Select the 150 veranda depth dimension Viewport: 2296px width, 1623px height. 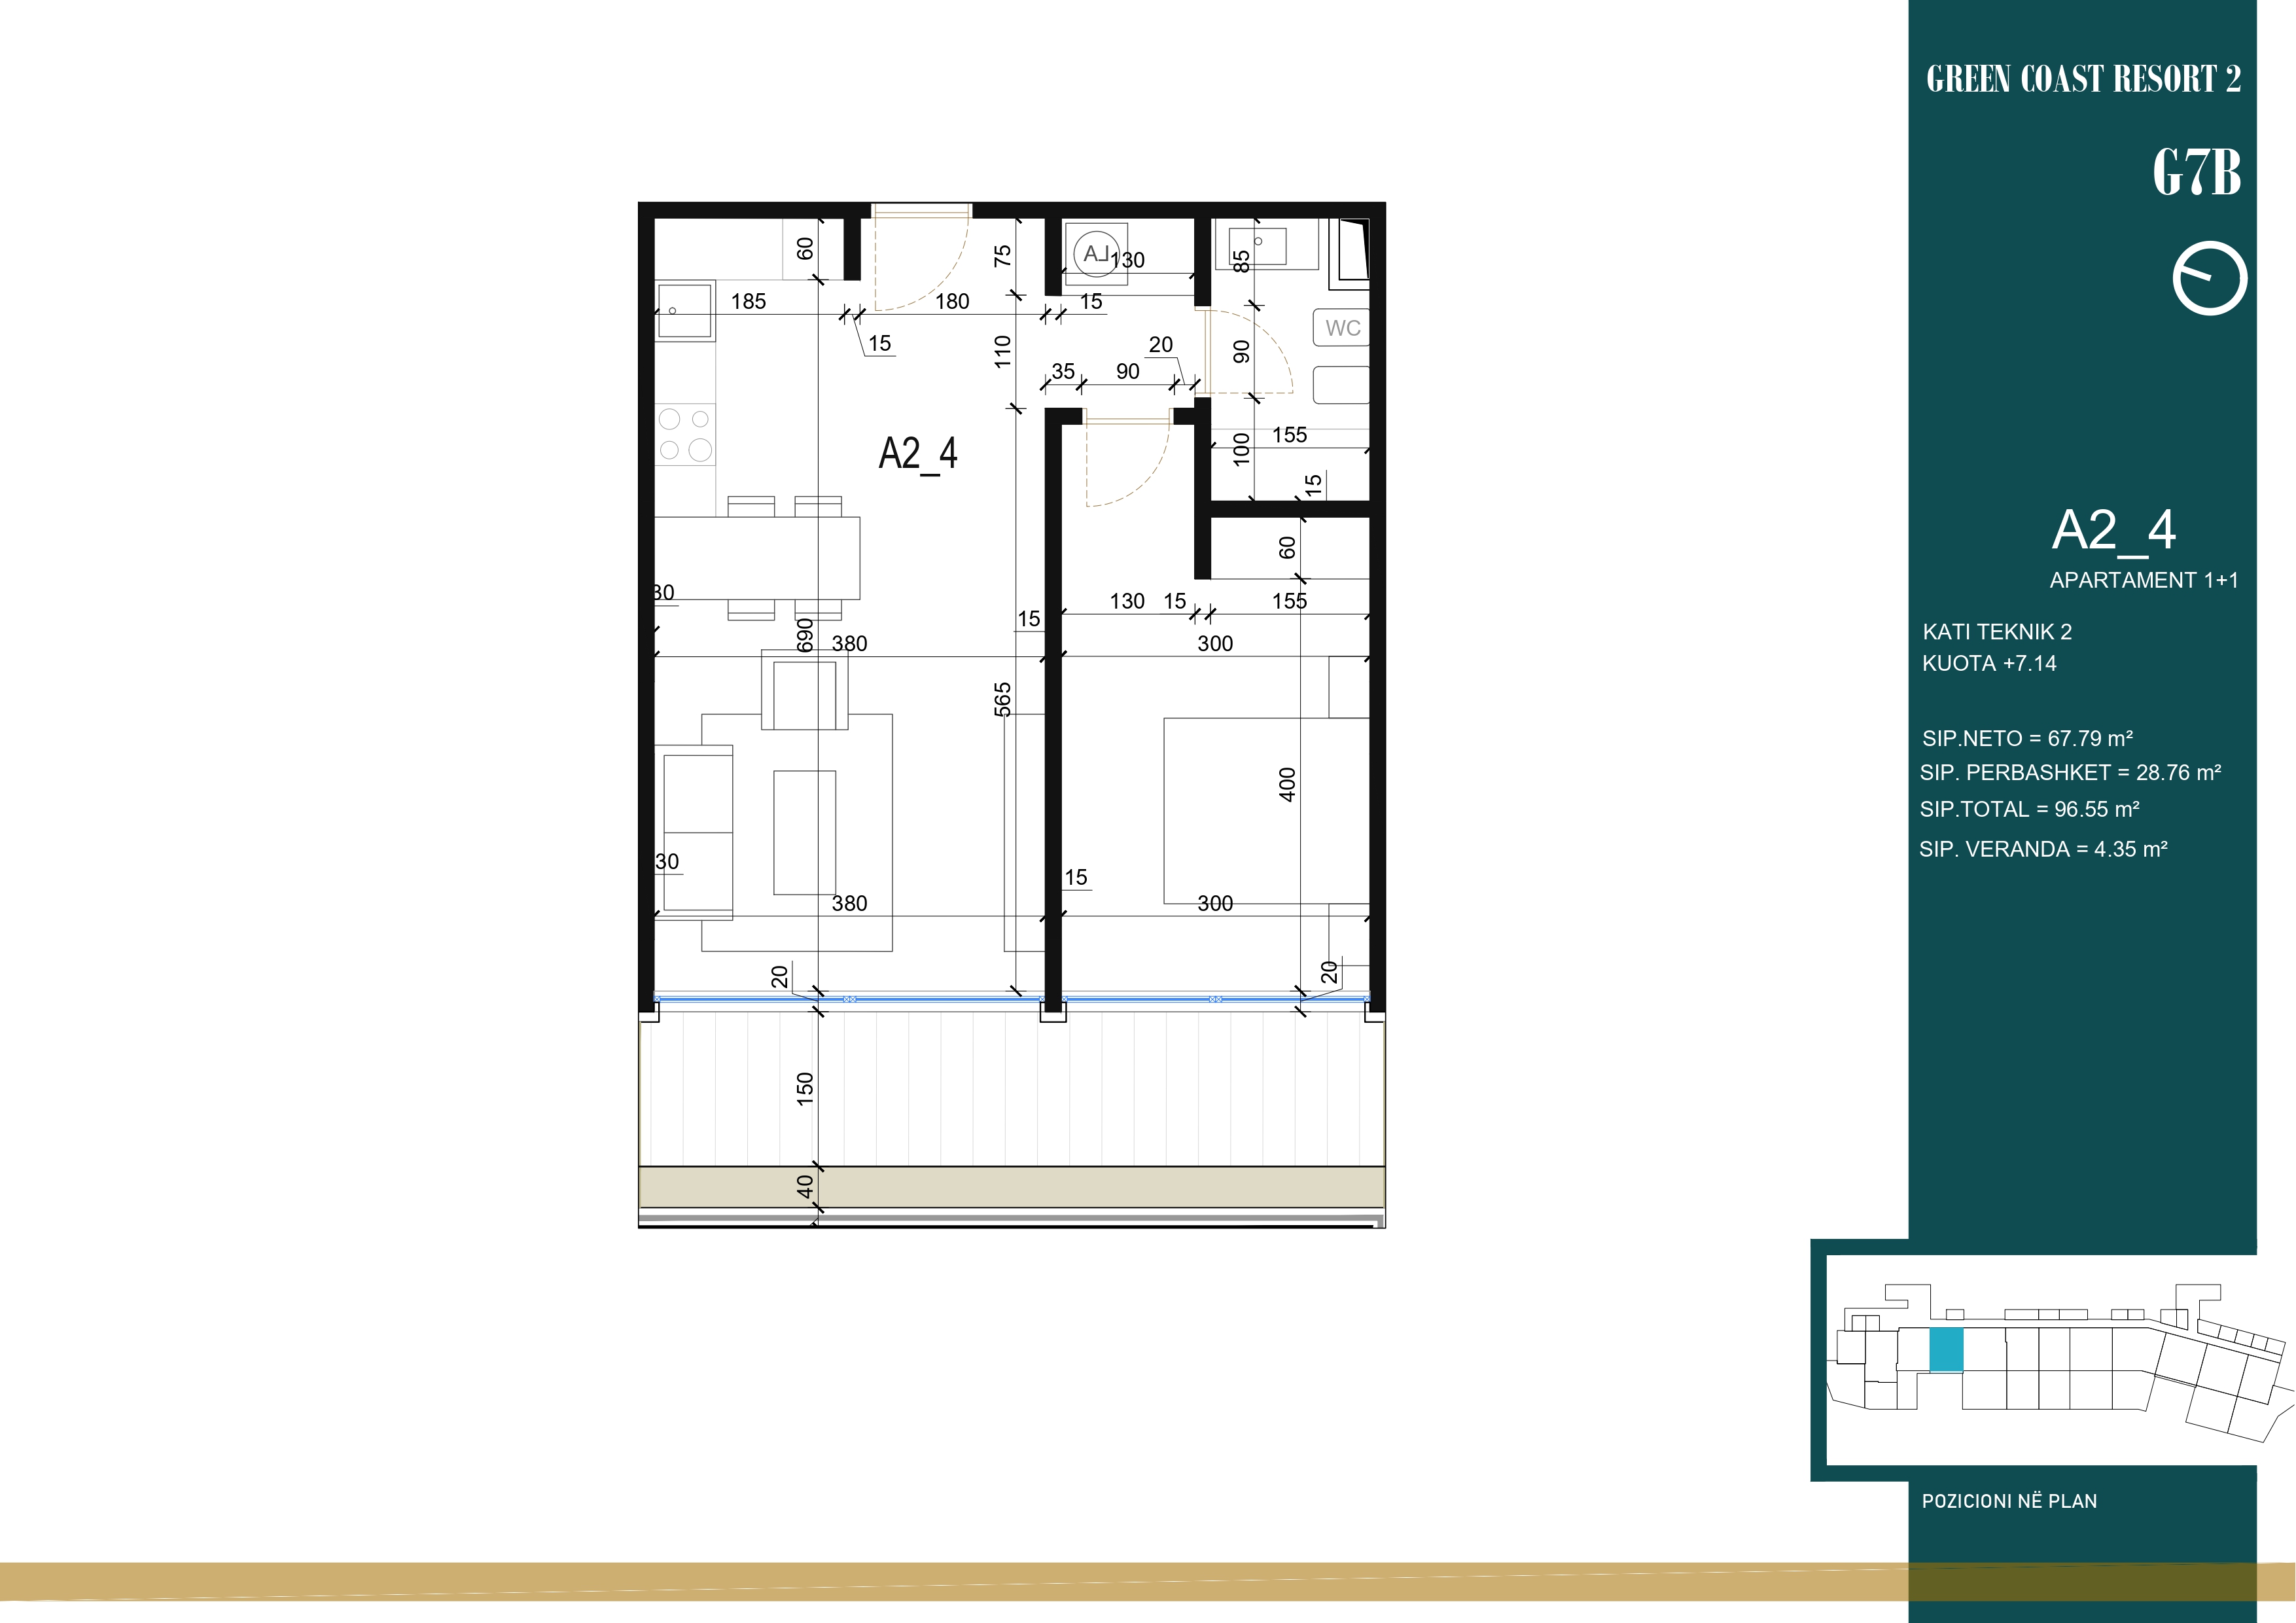pyautogui.click(x=805, y=1089)
